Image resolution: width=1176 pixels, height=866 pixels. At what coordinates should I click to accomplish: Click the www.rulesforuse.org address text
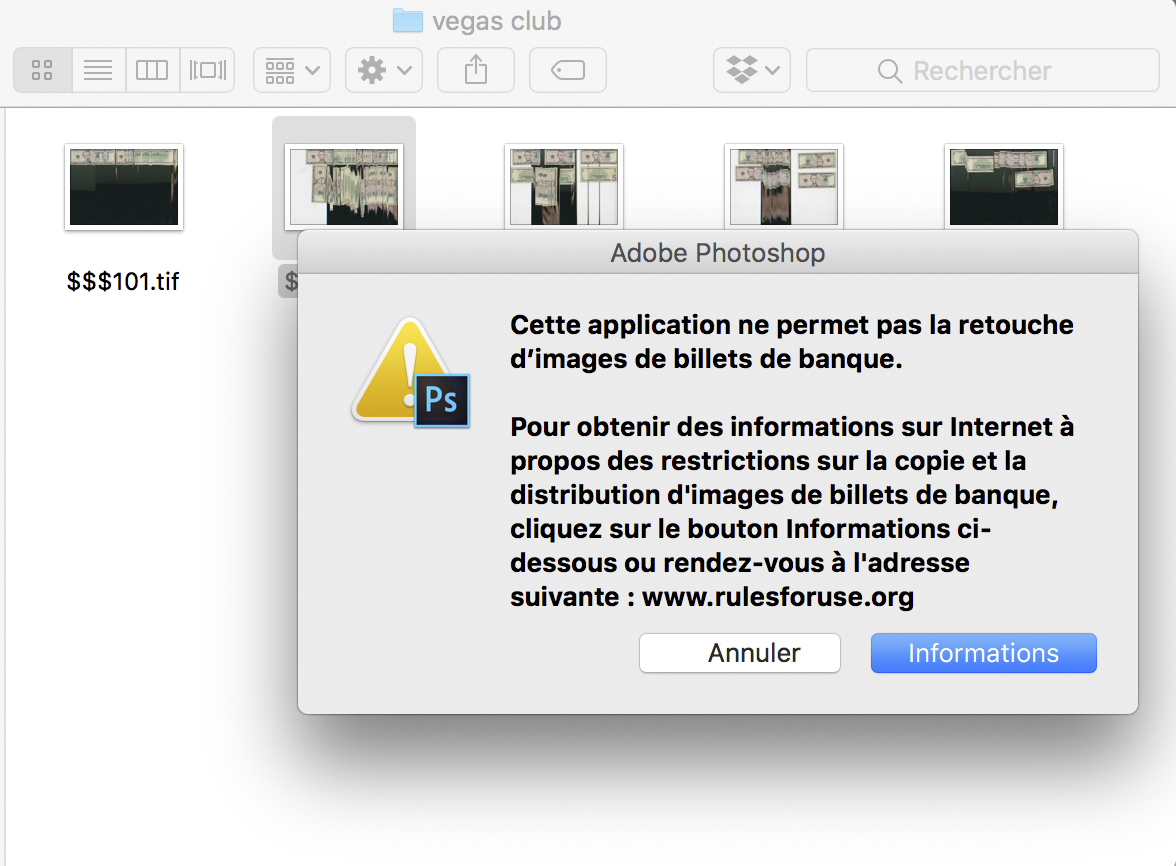coord(778,597)
